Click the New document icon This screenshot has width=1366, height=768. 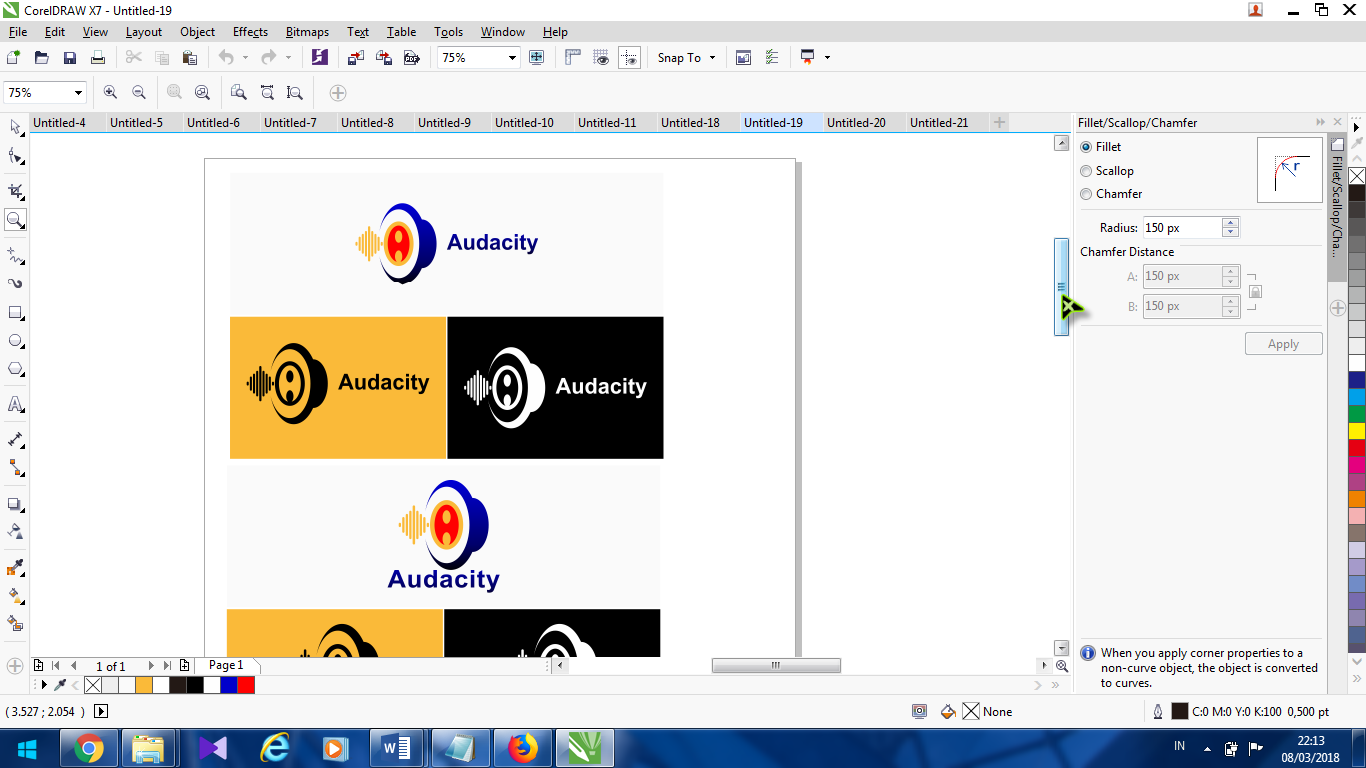click(x=14, y=57)
